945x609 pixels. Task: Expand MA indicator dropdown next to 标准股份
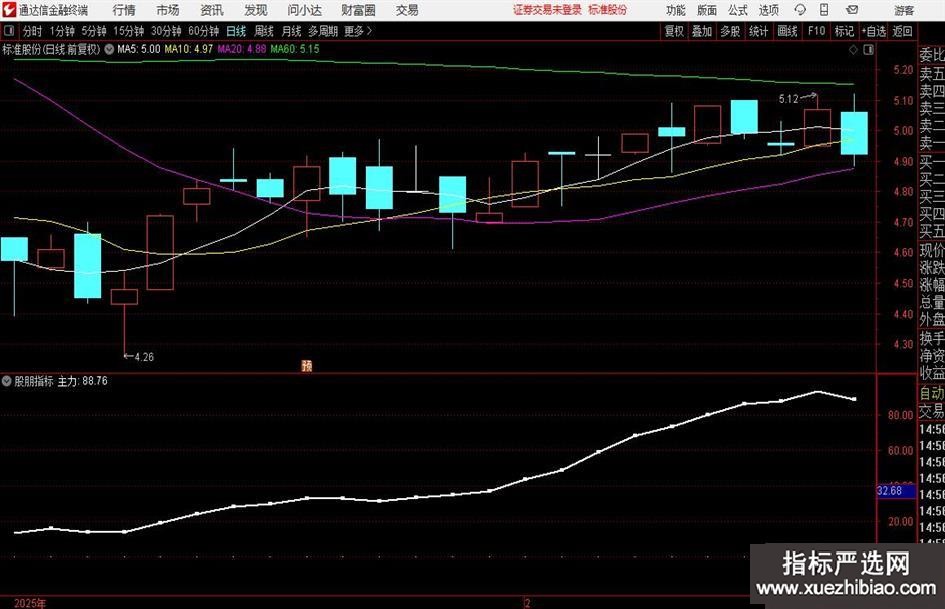tap(109, 49)
